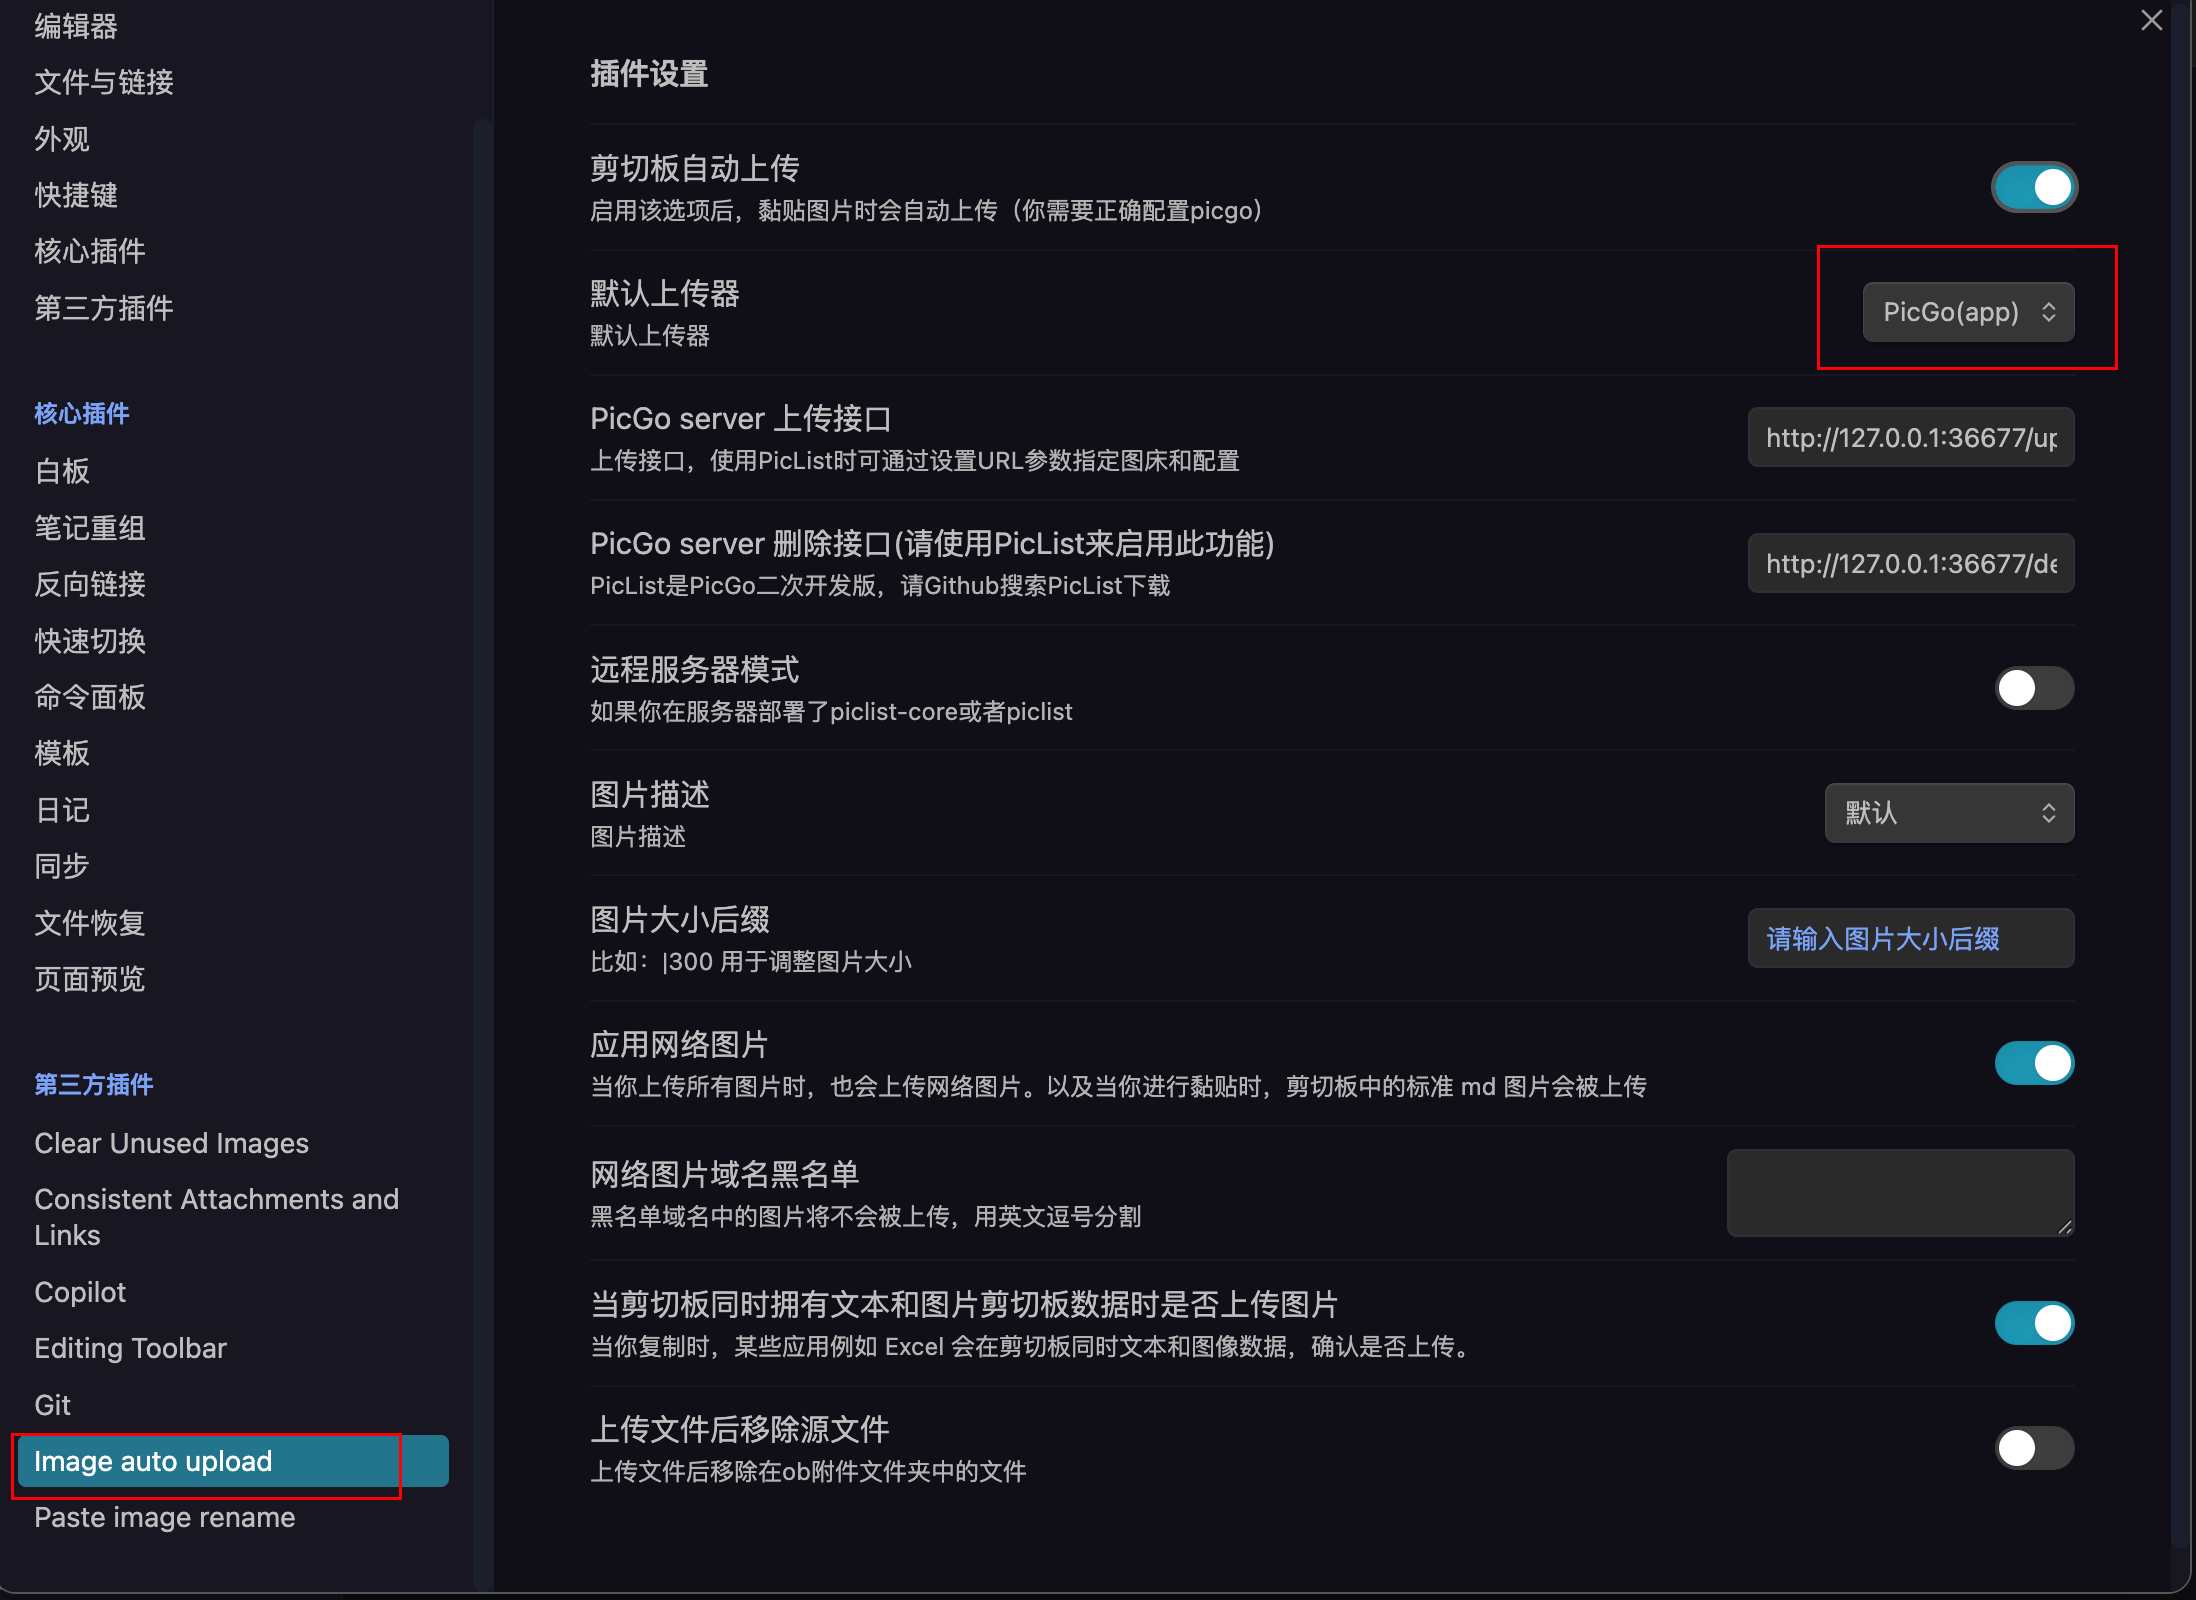Open the PicGo(app) default uploader dropdown
Image resolution: width=2196 pixels, height=1600 pixels.
pos(1968,312)
